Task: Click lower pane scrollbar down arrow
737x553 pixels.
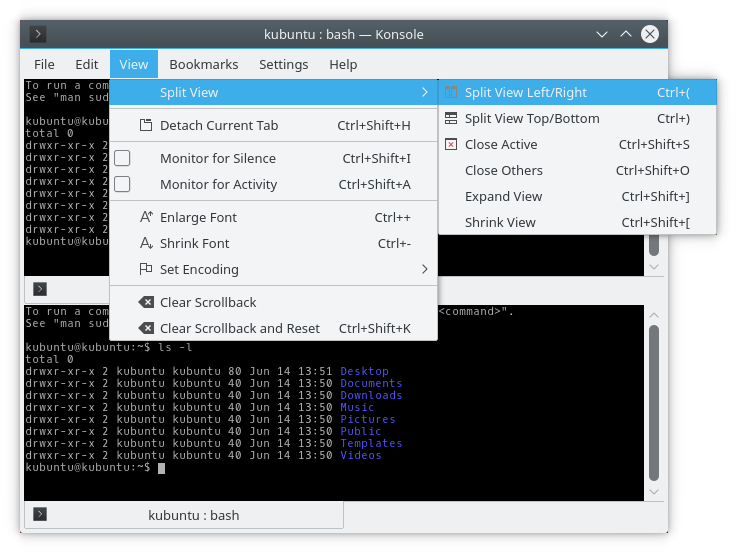Action: pyautogui.click(x=654, y=491)
